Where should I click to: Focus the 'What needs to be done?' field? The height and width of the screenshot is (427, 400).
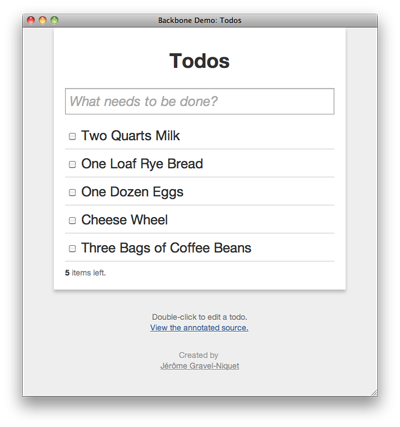pyautogui.click(x=200, y=101)
